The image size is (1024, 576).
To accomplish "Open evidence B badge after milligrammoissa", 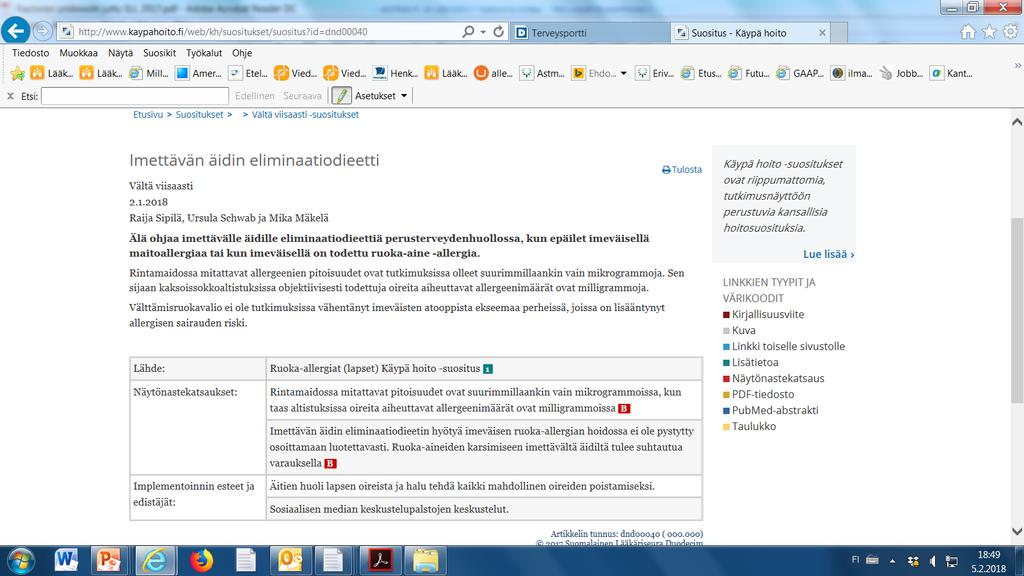I will pos(624,409).
